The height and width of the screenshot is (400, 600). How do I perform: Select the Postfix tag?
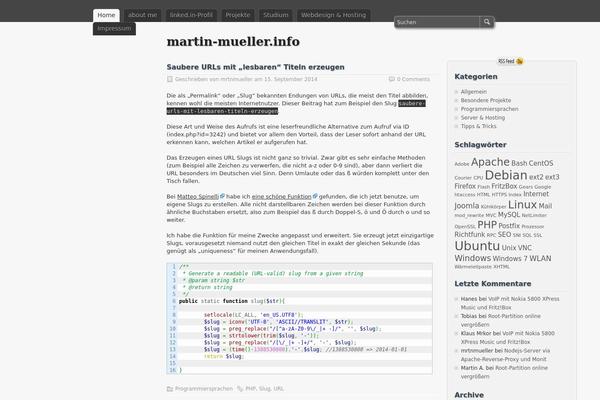coord(509,226)
